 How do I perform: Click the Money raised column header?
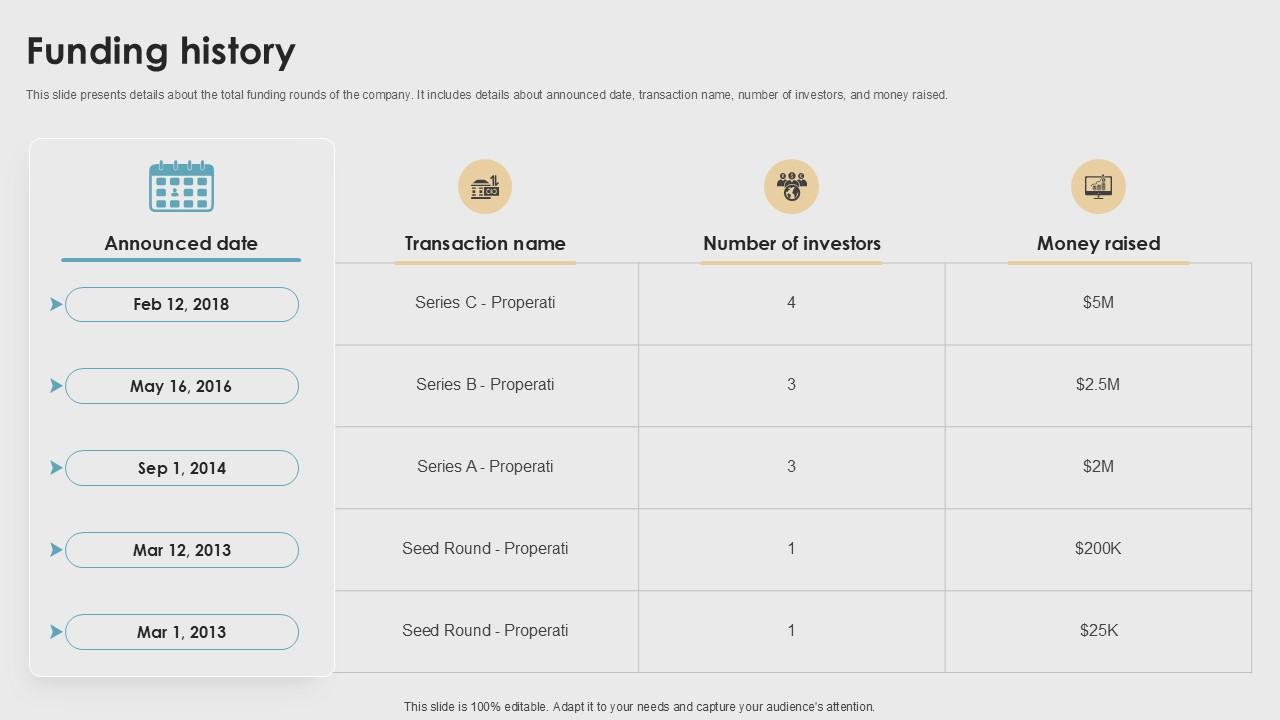tap(1098, 243)
